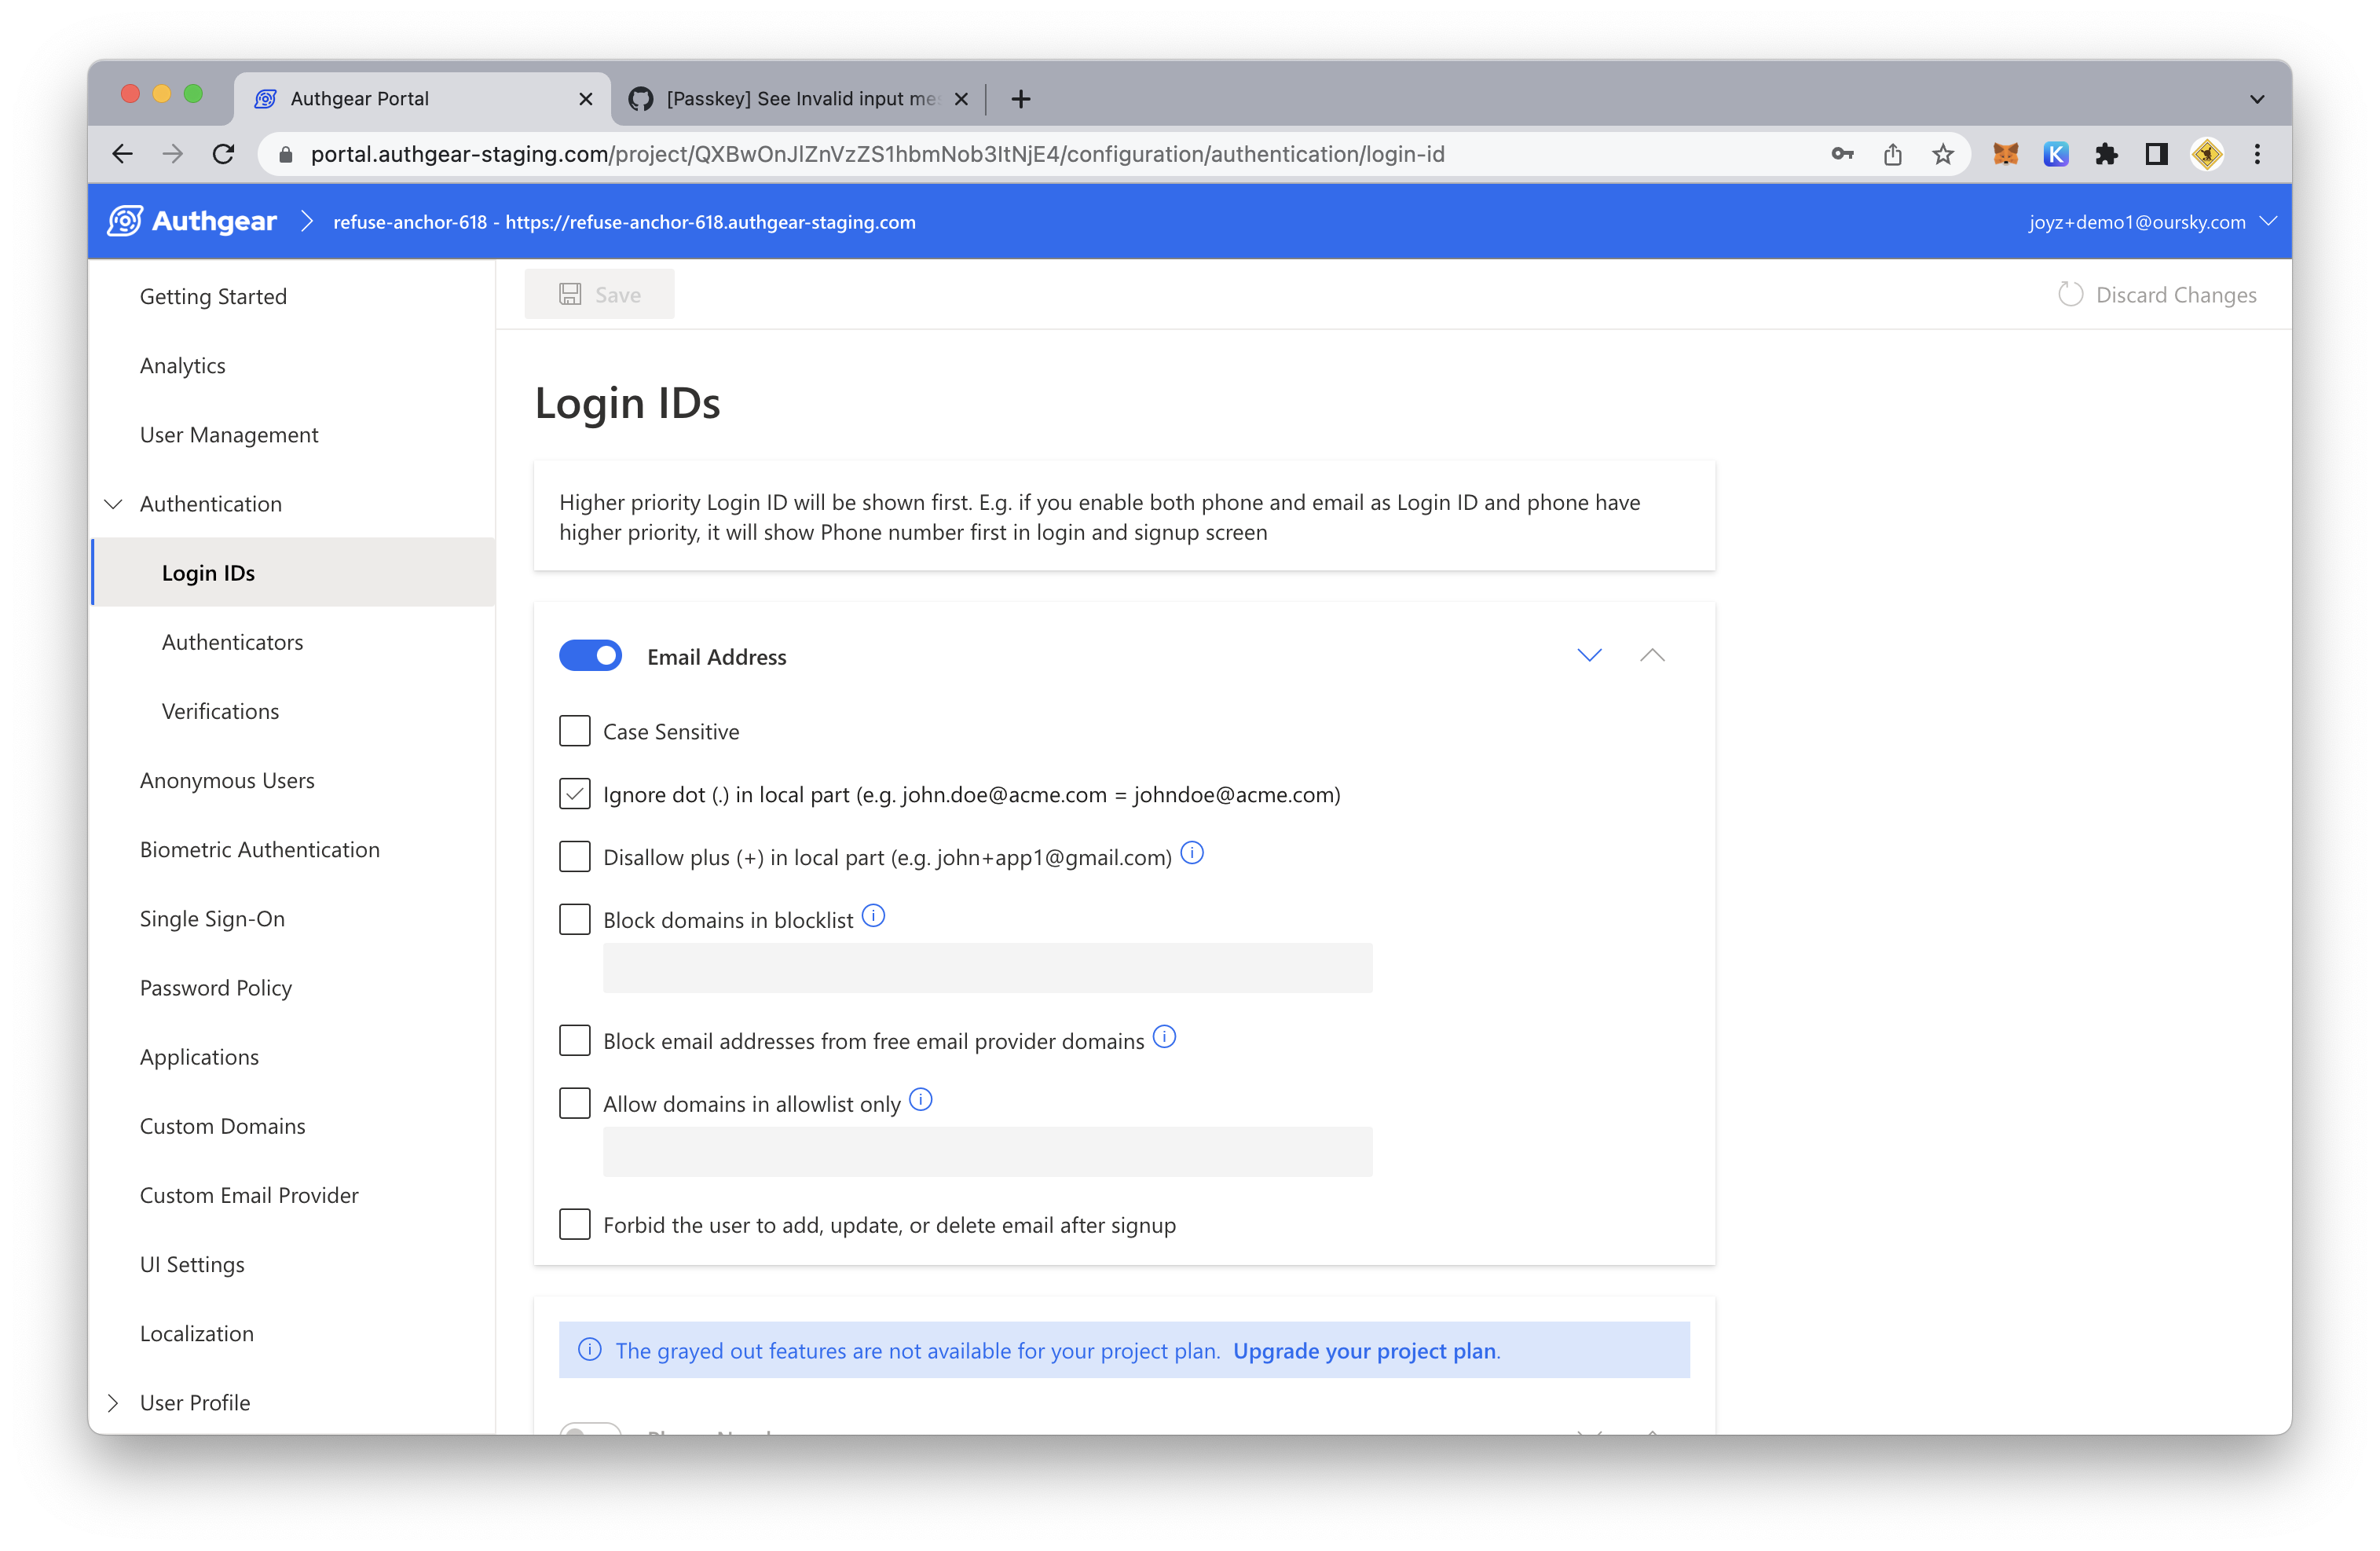Uncheck Ignore dot in local part

point(575,793)
